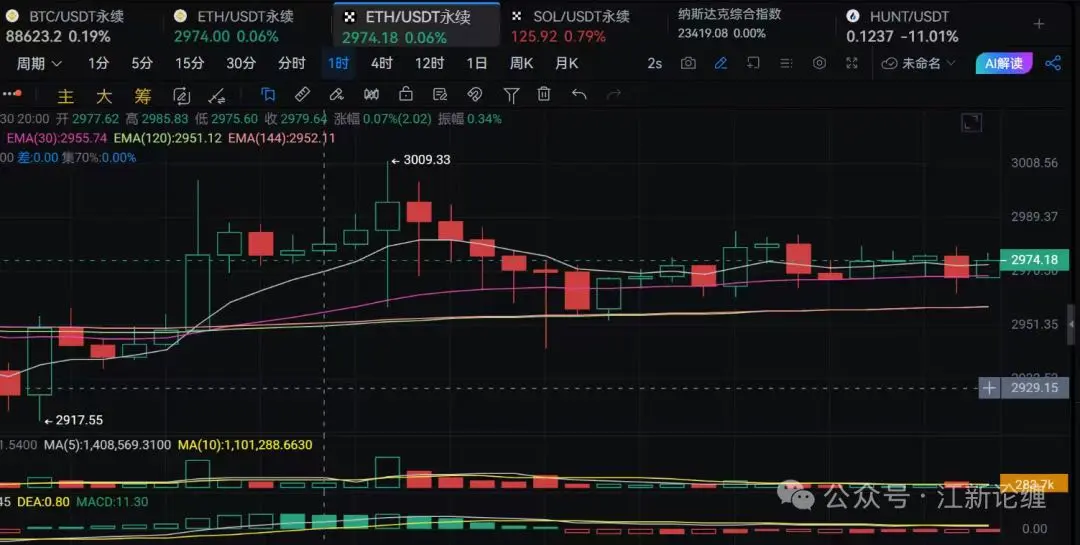Select the 大 indicator shortcut
Image resolution: width=1080 pixels, height=545 pixels.
tap(104, 96)
